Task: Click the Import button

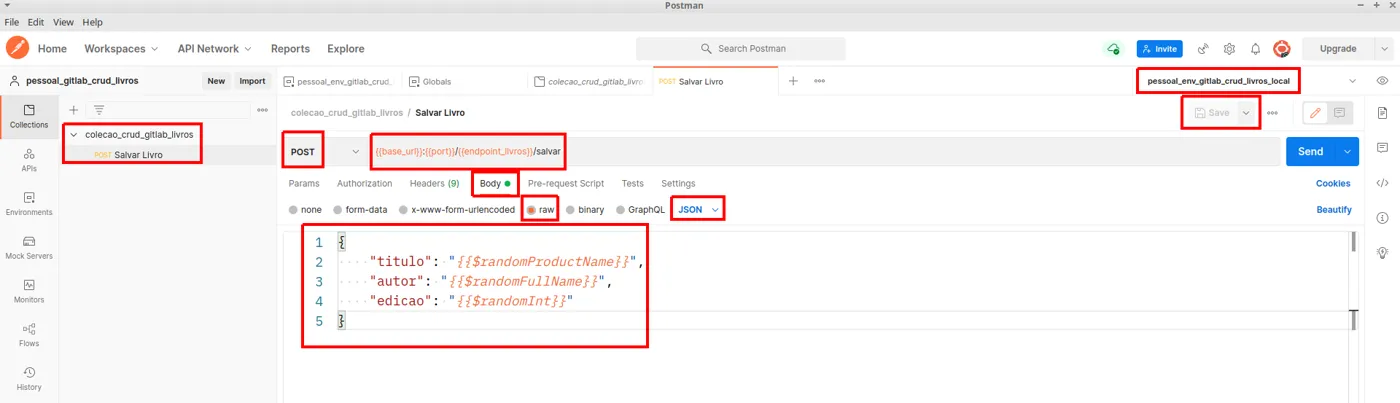Action: coord(252,81)
